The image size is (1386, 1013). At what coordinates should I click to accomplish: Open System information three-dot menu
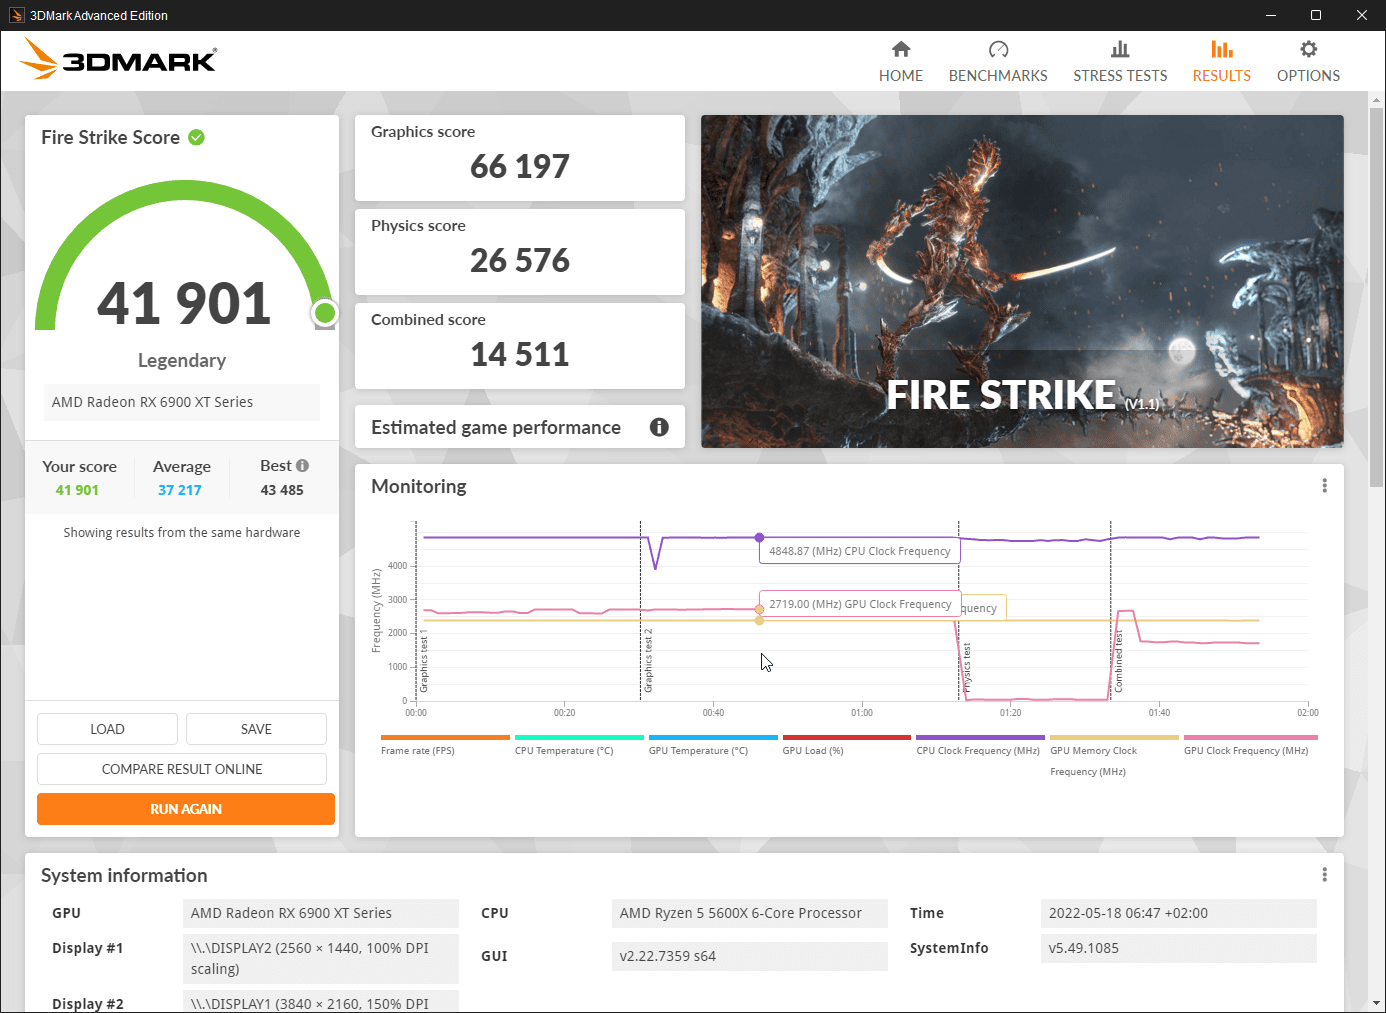point(1324,874)
